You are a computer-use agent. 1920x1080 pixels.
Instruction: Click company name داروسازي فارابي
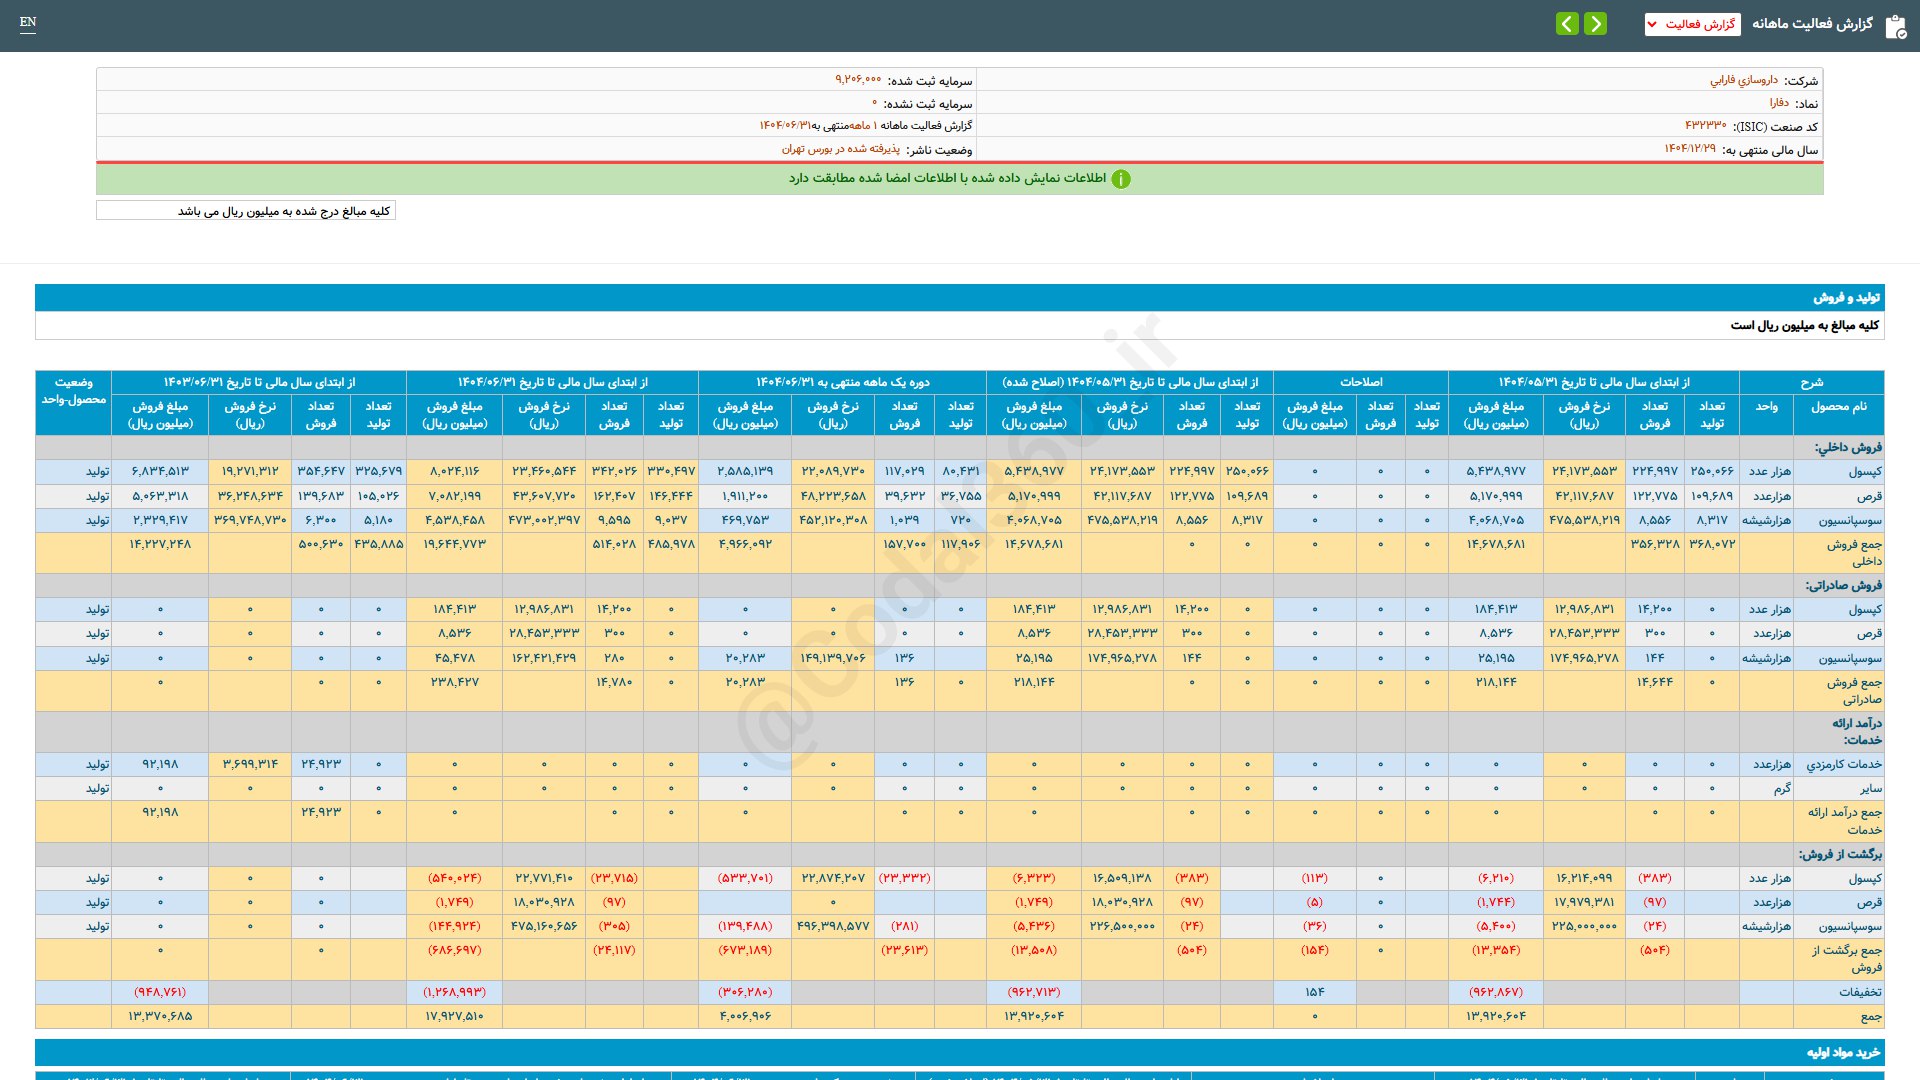click(x=1743, y=80)
